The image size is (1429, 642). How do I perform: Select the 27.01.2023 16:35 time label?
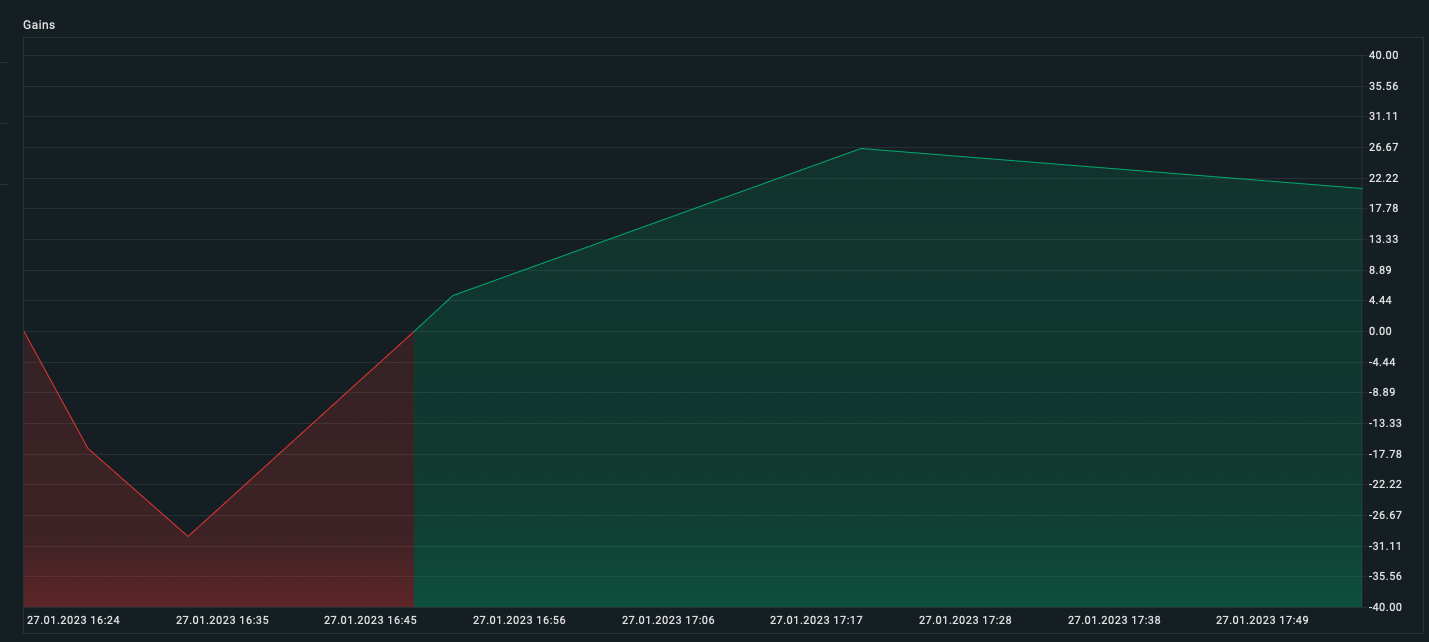(x=222, y=620)
